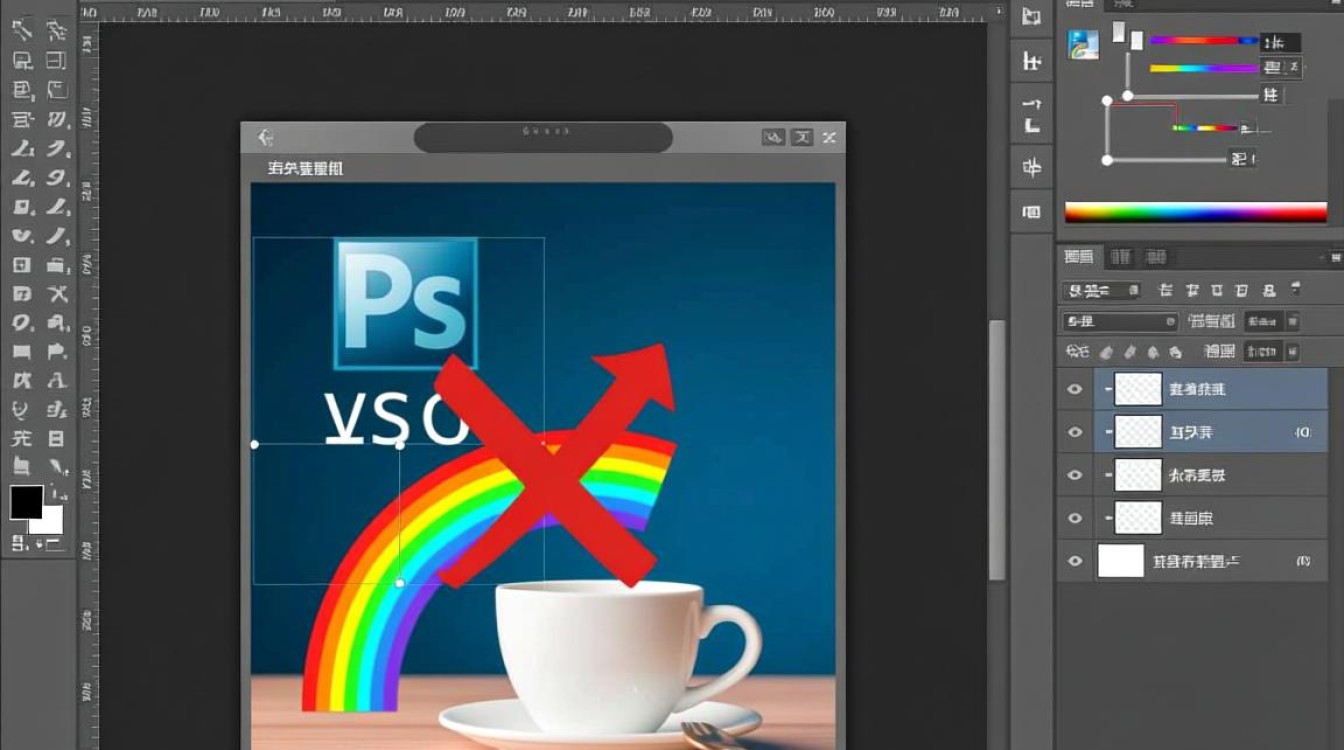Click the Ps logo on the canvas
The width and height of the screenshot is (1344, 750).
[405, 304]
